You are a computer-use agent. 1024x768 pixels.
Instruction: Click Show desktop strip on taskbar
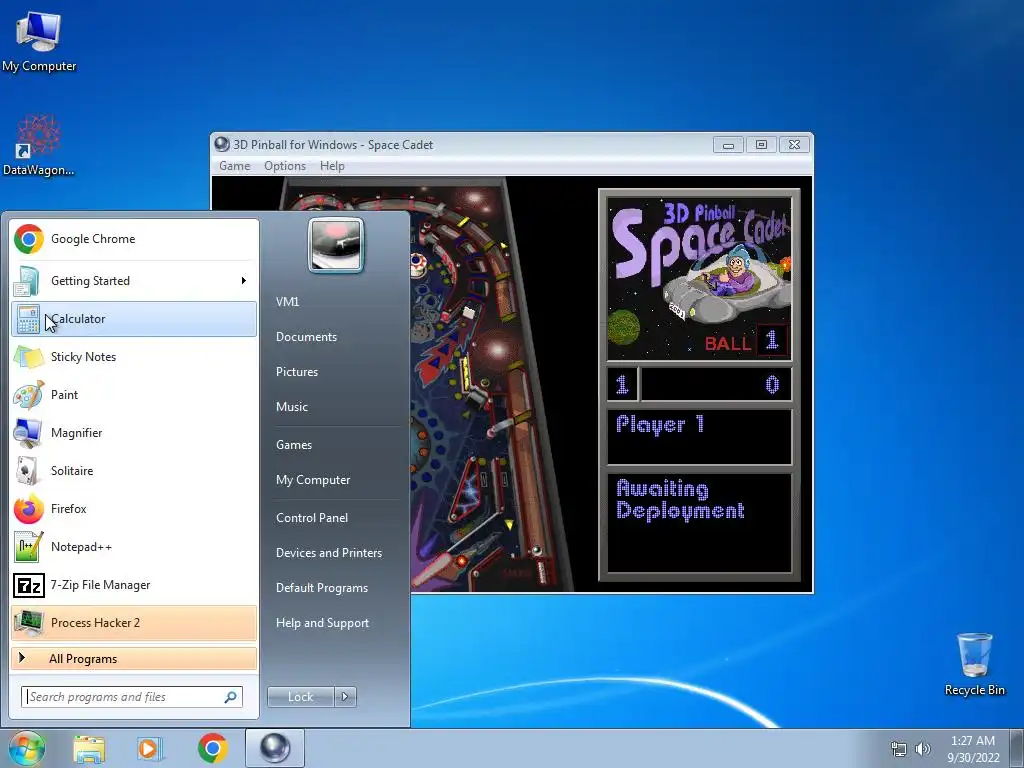1017,748
